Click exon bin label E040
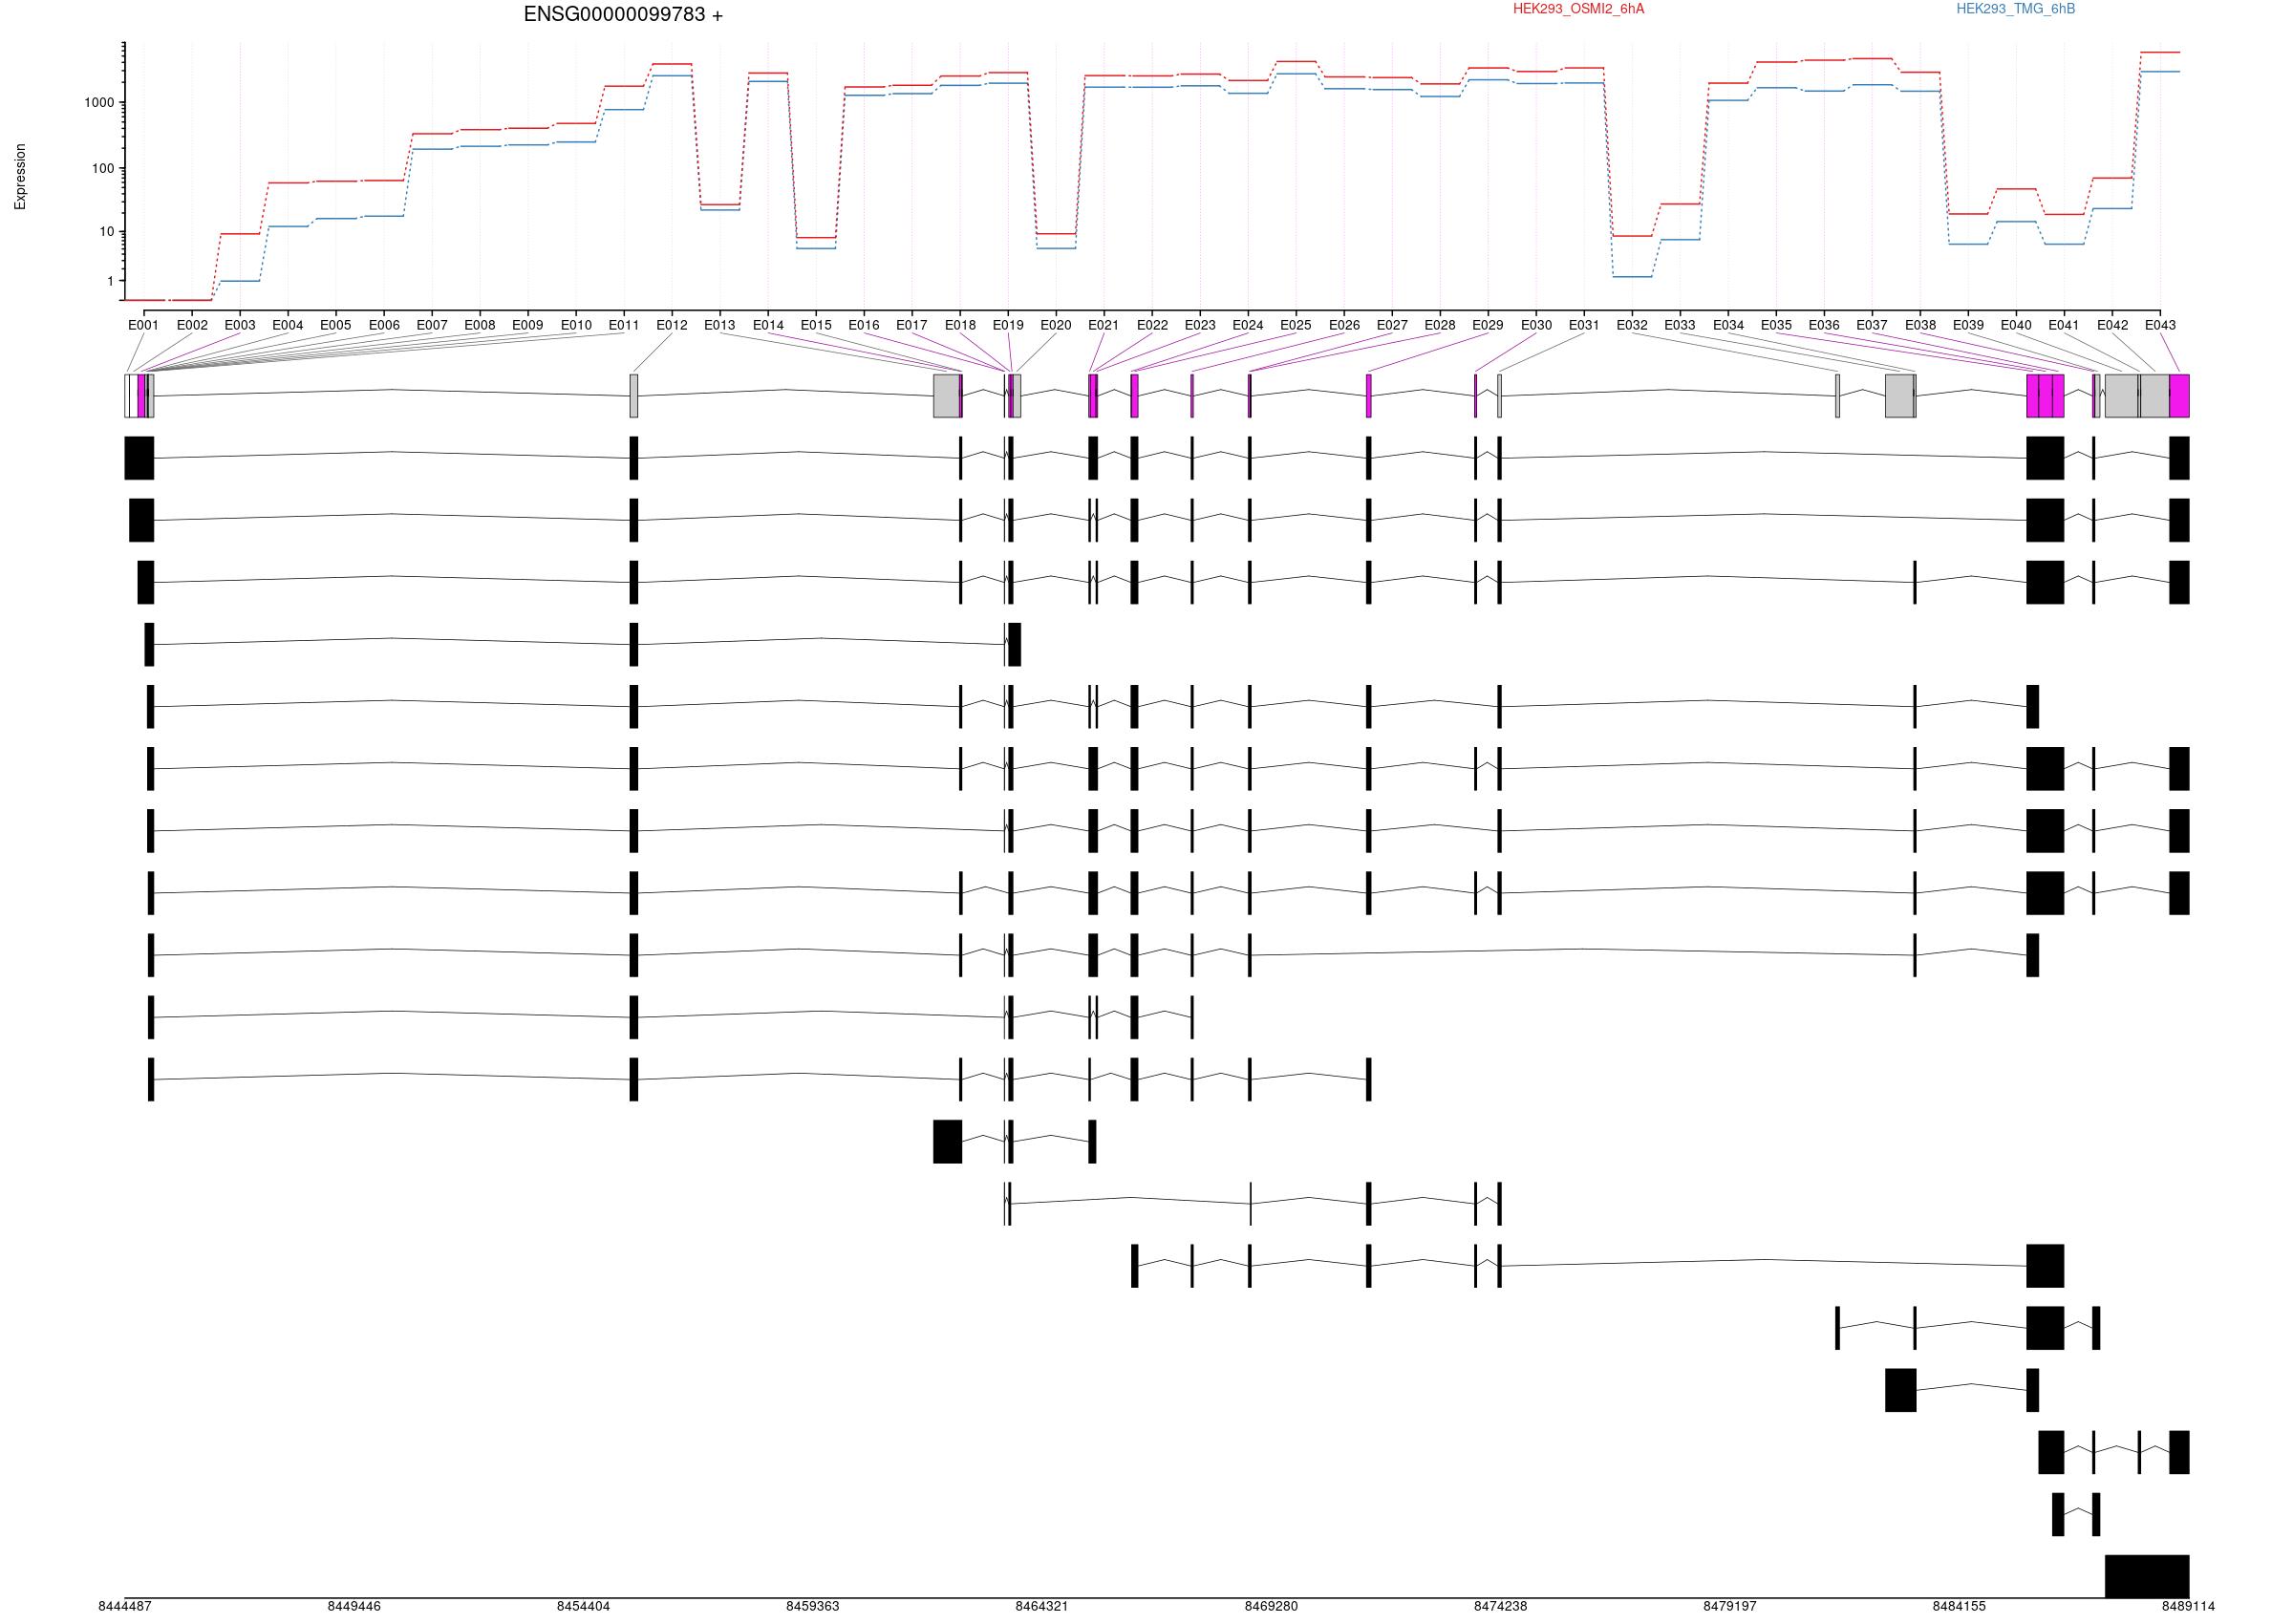The image size is (2293, 1624). (x=2016, y=325)
